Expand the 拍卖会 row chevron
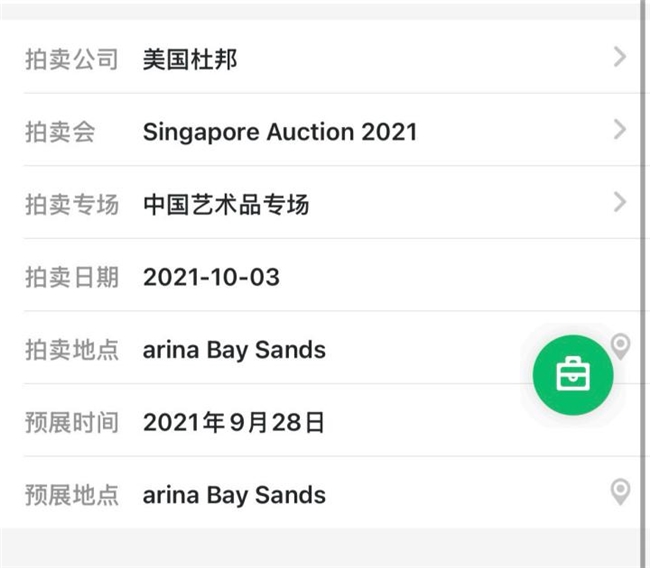Screen dimensions: 650x568 tap(620, 130)
